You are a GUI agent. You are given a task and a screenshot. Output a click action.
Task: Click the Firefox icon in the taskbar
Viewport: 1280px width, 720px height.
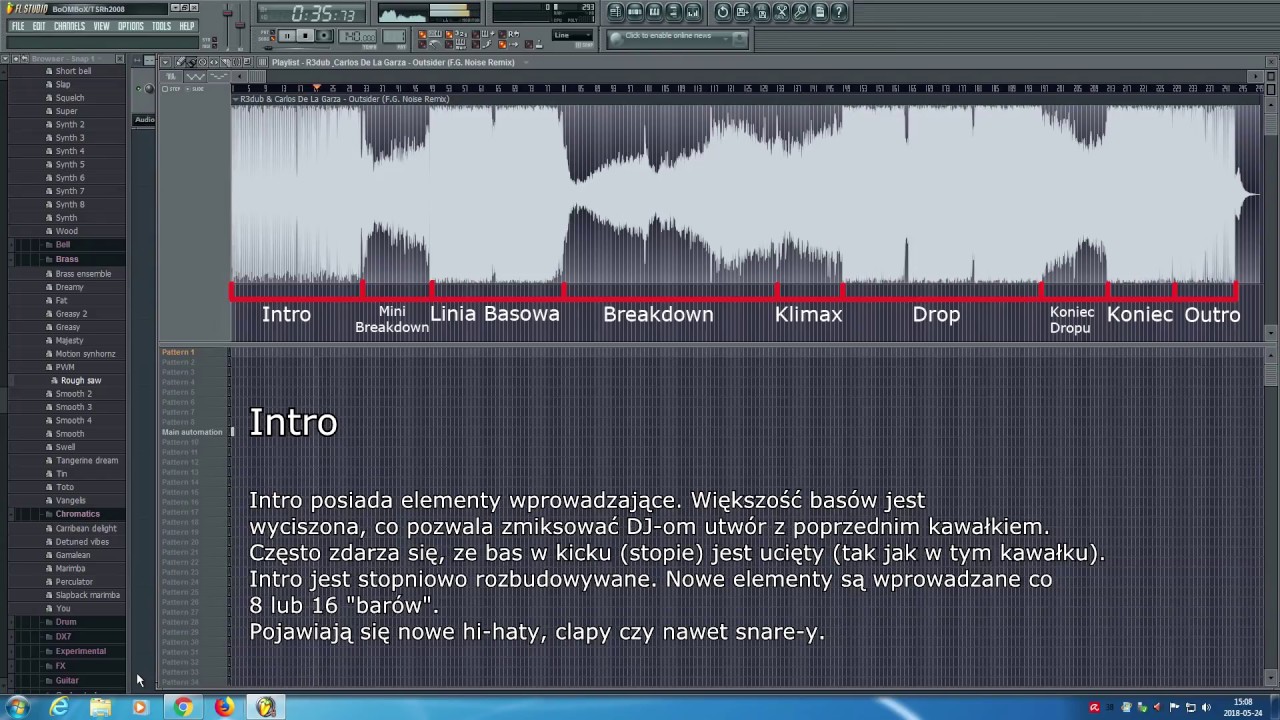(x=224, y=707)
